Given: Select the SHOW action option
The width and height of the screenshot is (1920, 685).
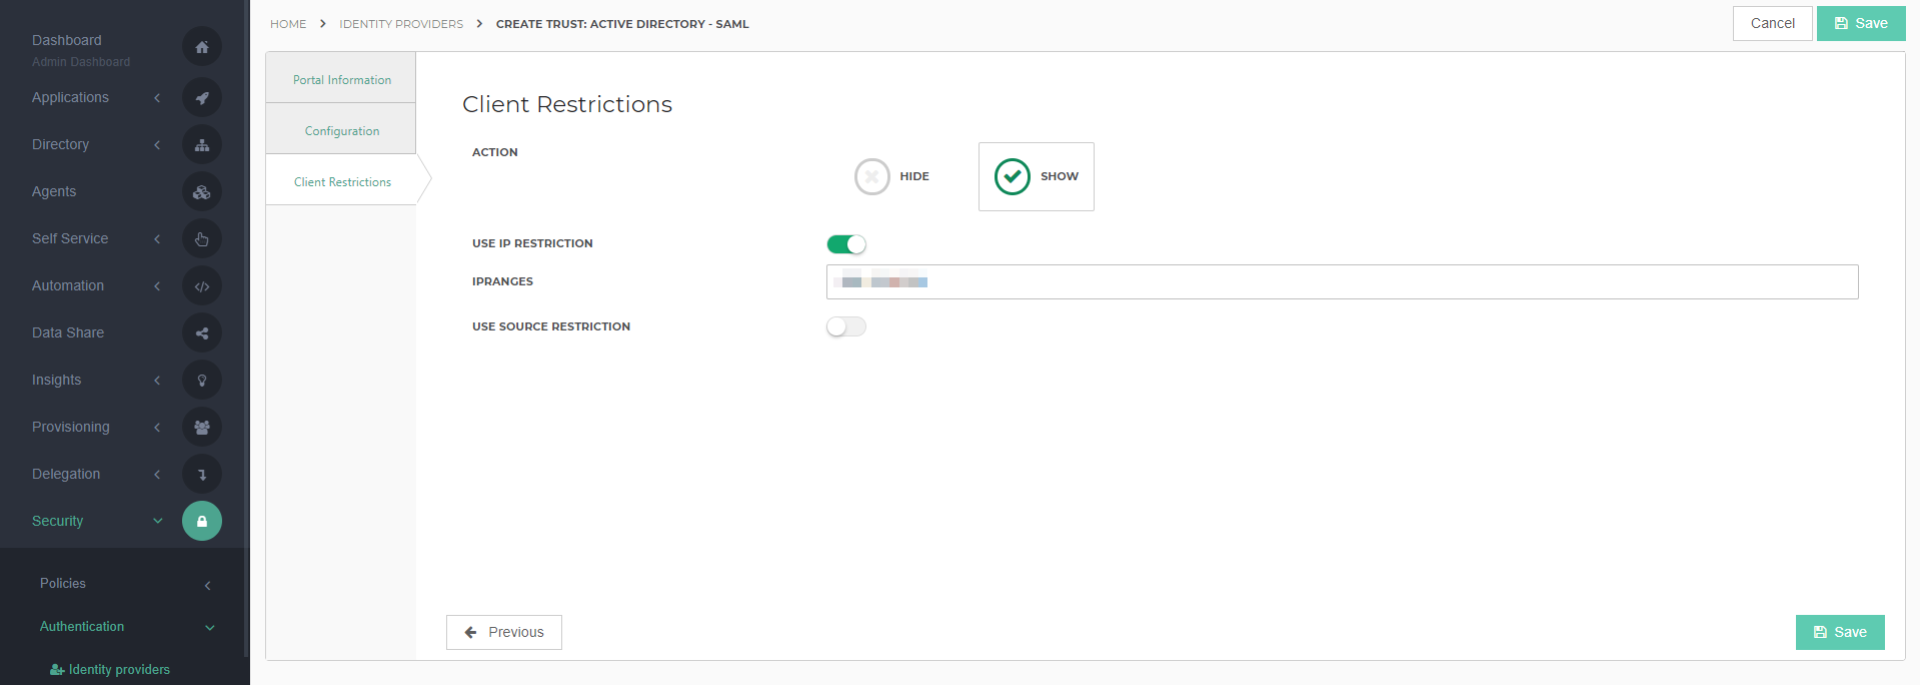Looking at the screenshot, I should pyautogui.click(x=1036, y=176).
